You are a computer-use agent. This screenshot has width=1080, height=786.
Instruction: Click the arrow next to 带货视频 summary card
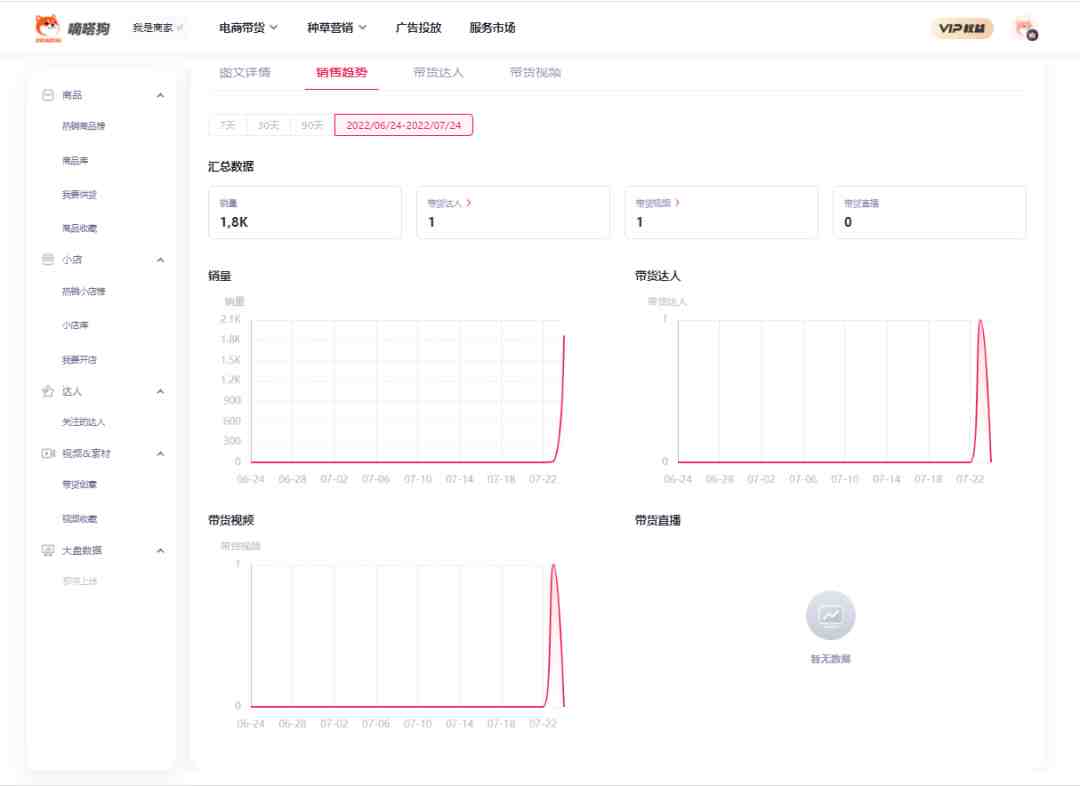point(677,203)
